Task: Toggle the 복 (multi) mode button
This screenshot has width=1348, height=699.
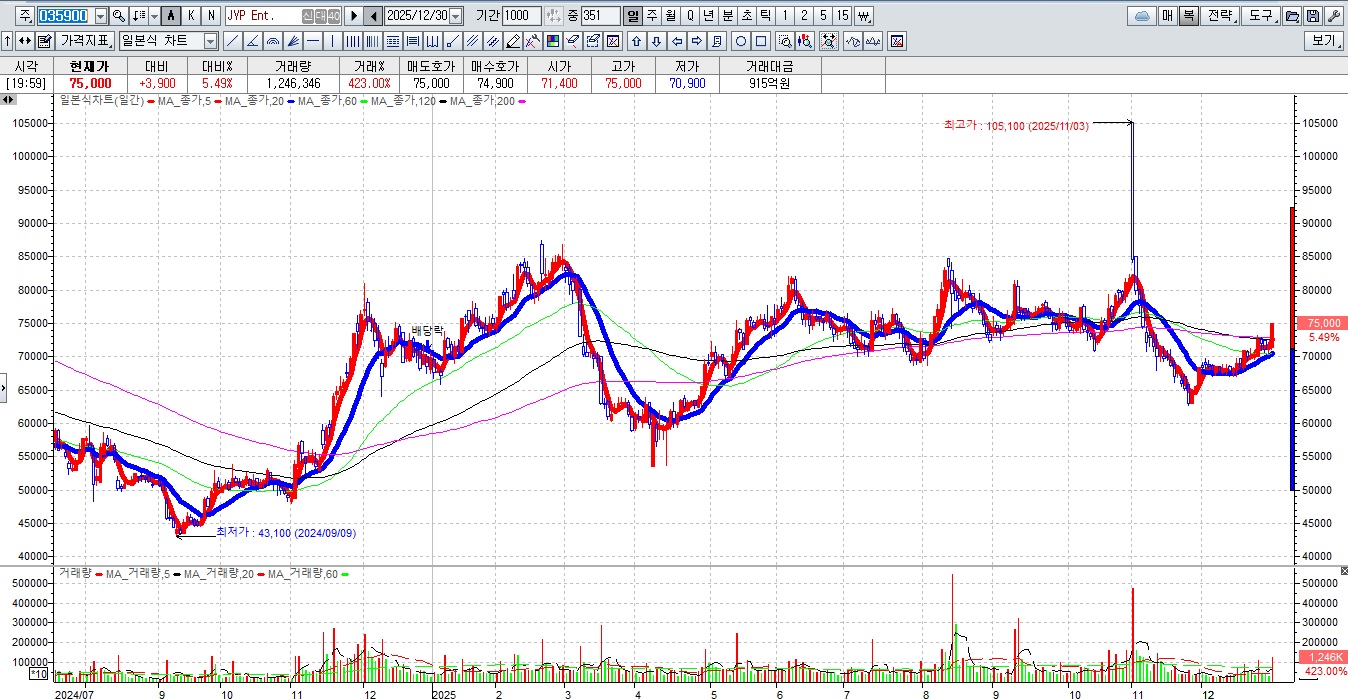Action: pyautogui.click(x=1188, y=16)
